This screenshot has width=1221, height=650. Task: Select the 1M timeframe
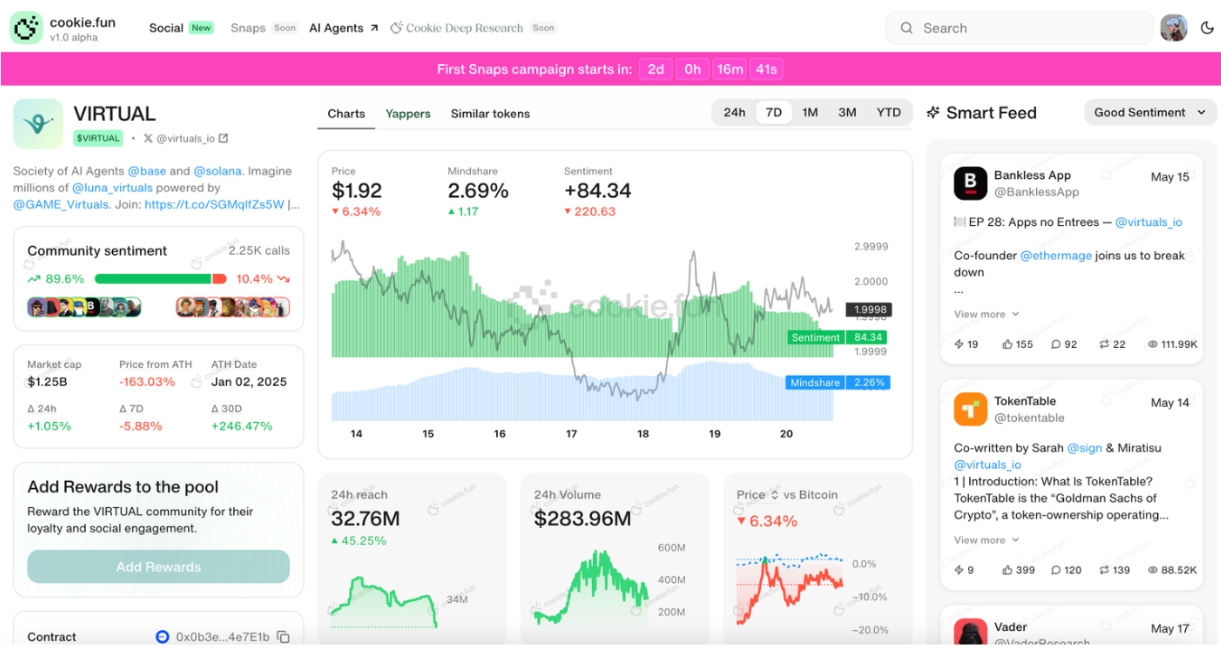coord(810,113)
